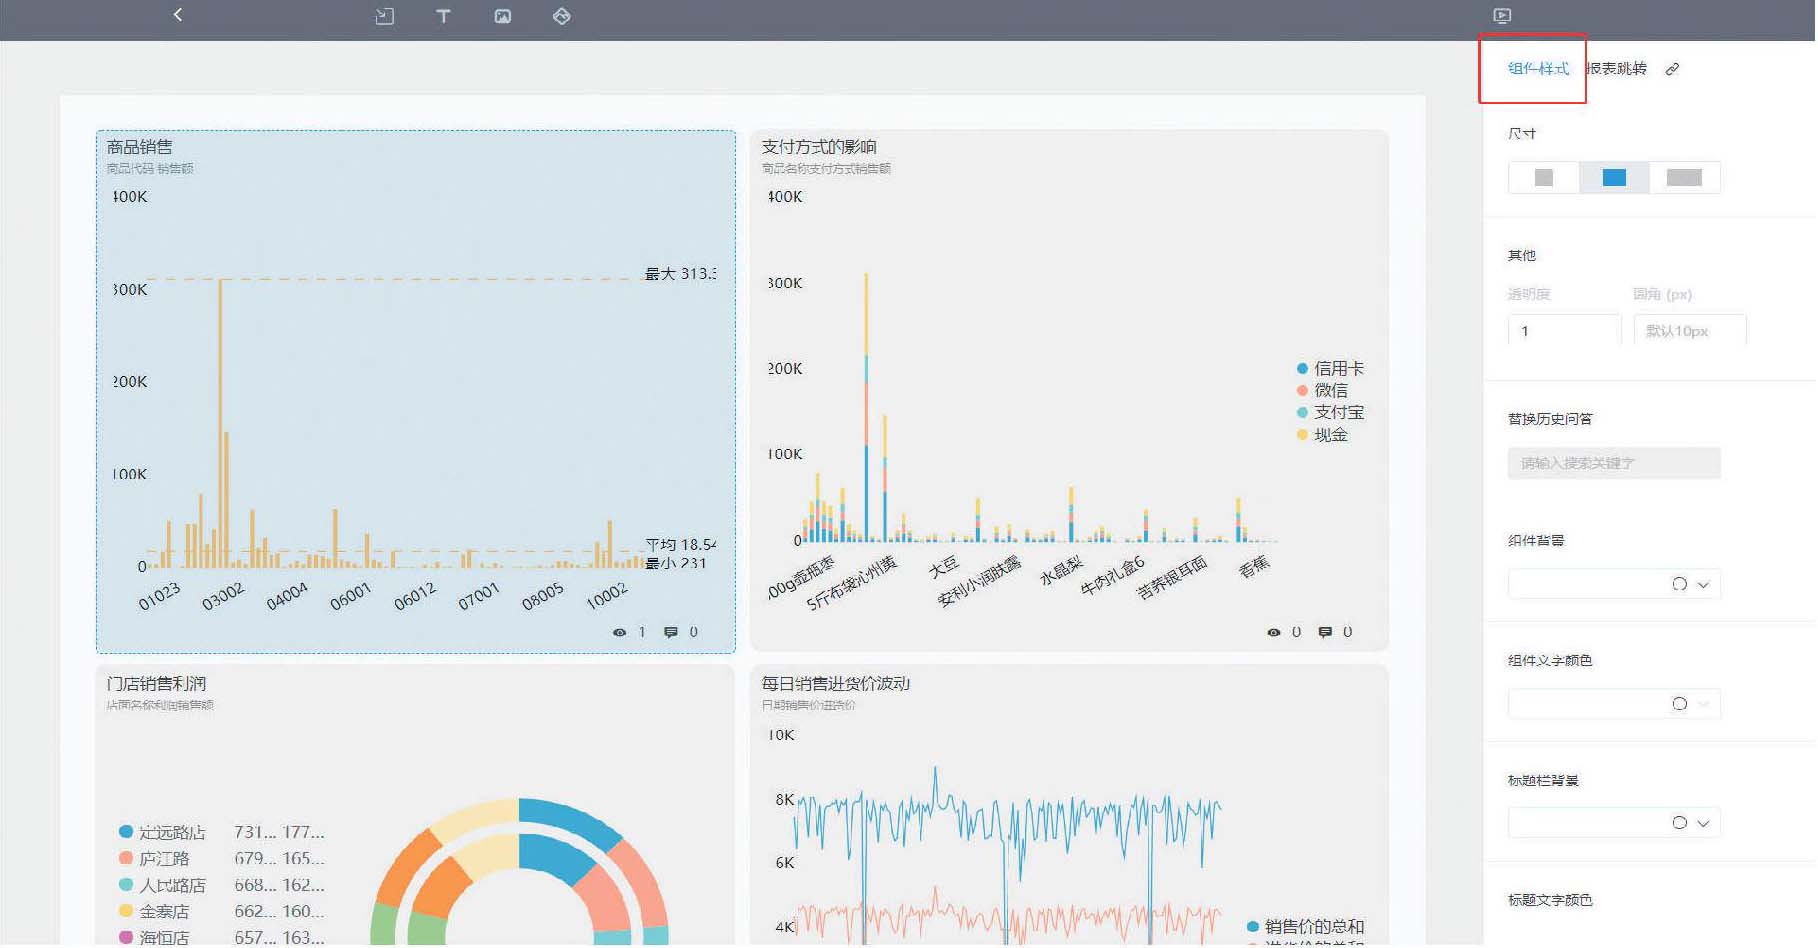Open the 标题栏背景 color dropdown arrow
Viewport: 1818px width, 948px height.
click(x=1703, y=824)
